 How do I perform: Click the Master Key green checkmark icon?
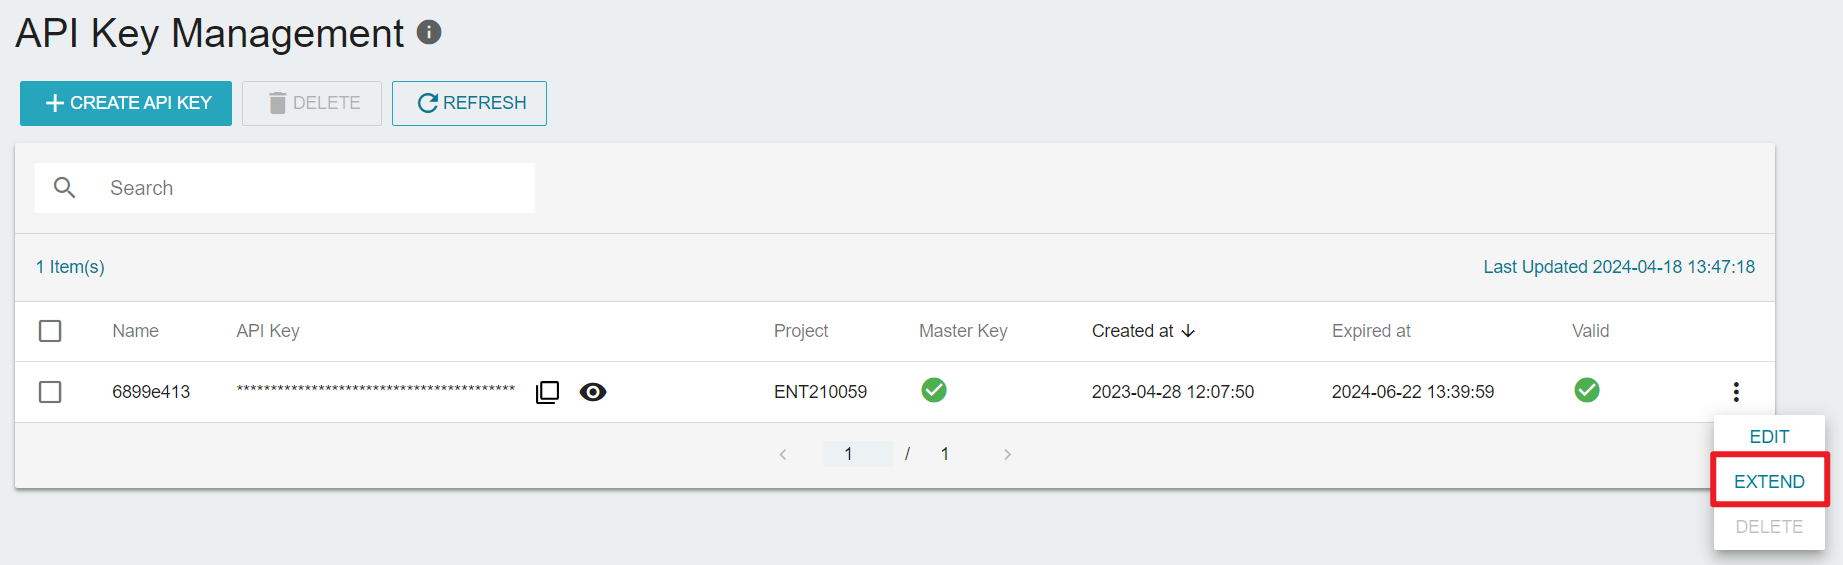coord(934,390)
